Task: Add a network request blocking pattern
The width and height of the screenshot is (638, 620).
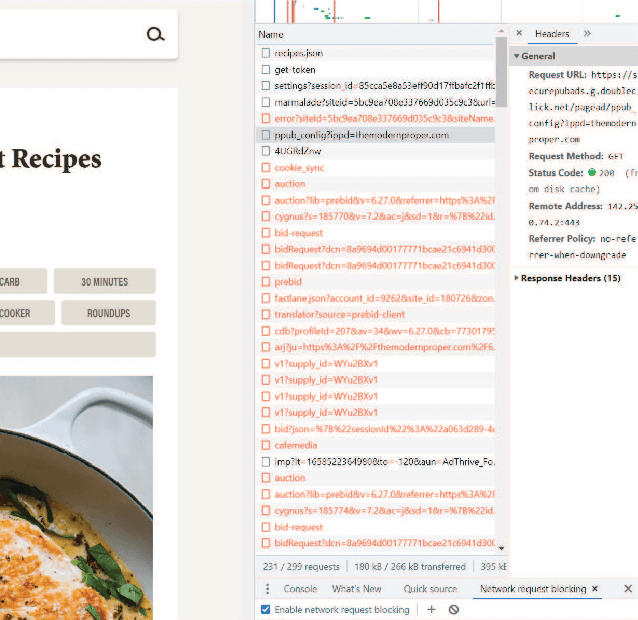Action: [432, 609]
